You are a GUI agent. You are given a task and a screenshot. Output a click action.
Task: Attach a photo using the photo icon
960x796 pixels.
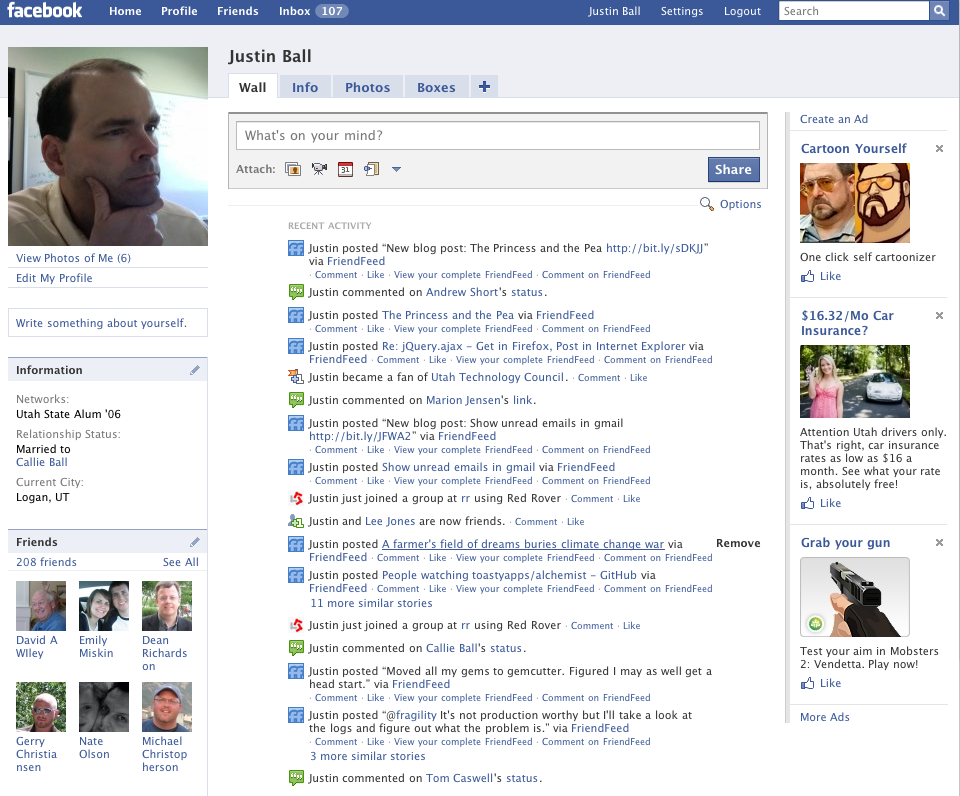tap(293, 169)
